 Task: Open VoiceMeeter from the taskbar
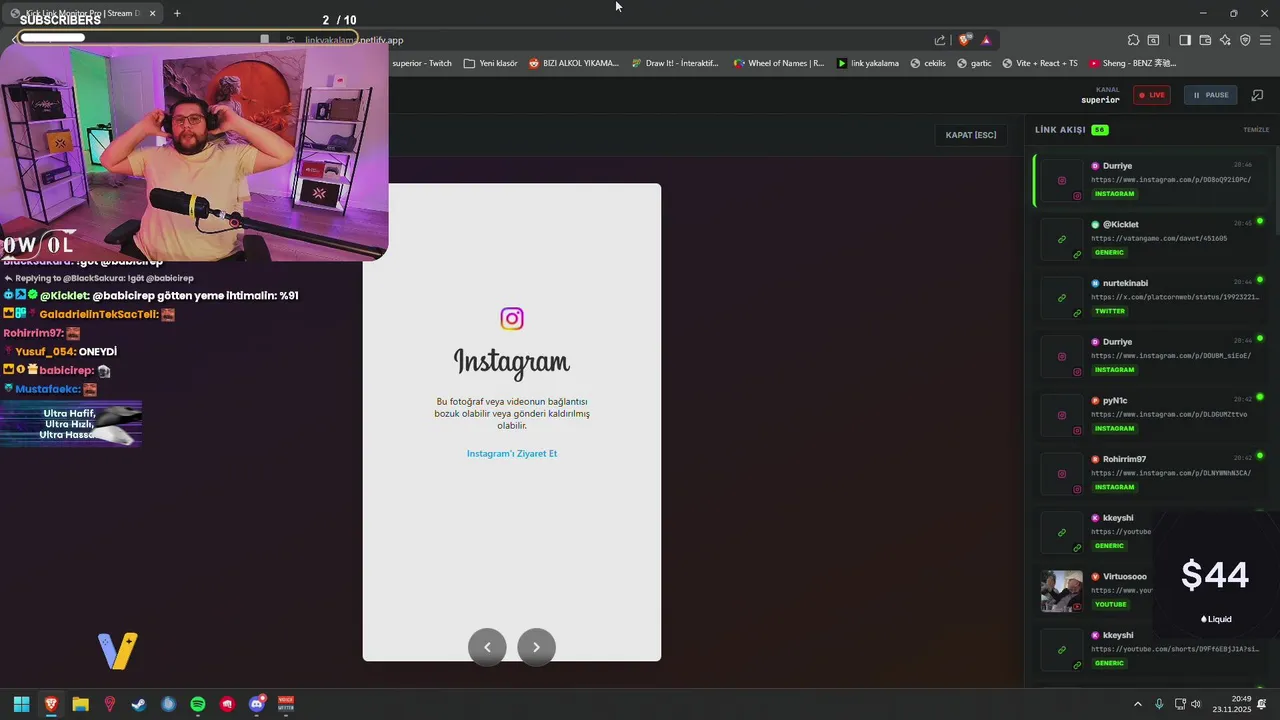[x=286, y=704]
